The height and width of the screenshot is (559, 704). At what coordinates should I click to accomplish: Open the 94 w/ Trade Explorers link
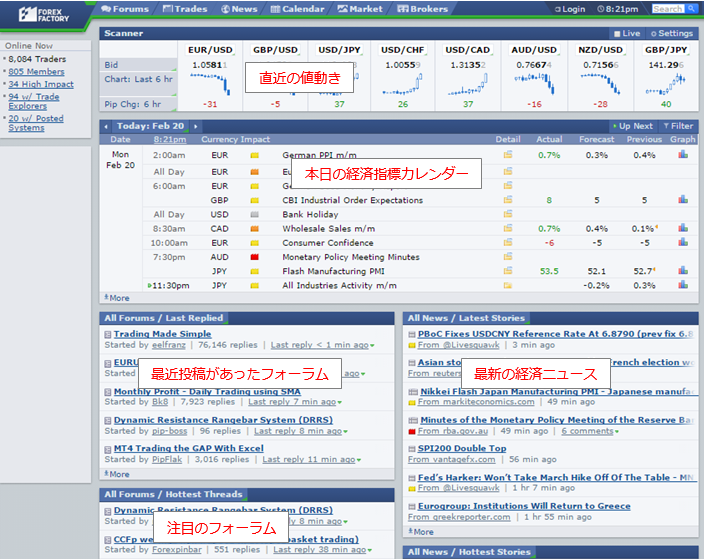pyautogui.click(x=34, y=101)
